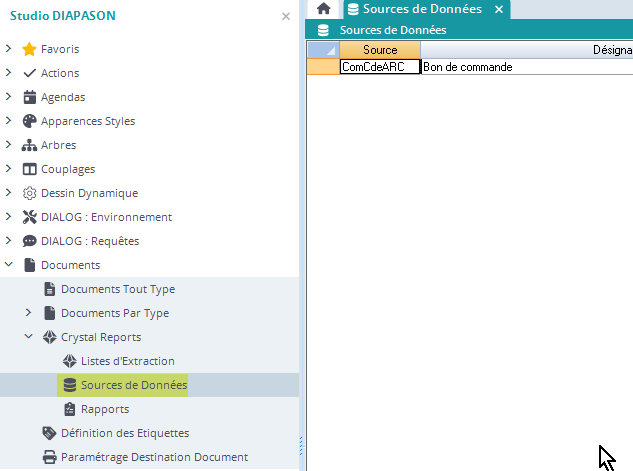Select the ComCdeARC source cell

[379, 67]
